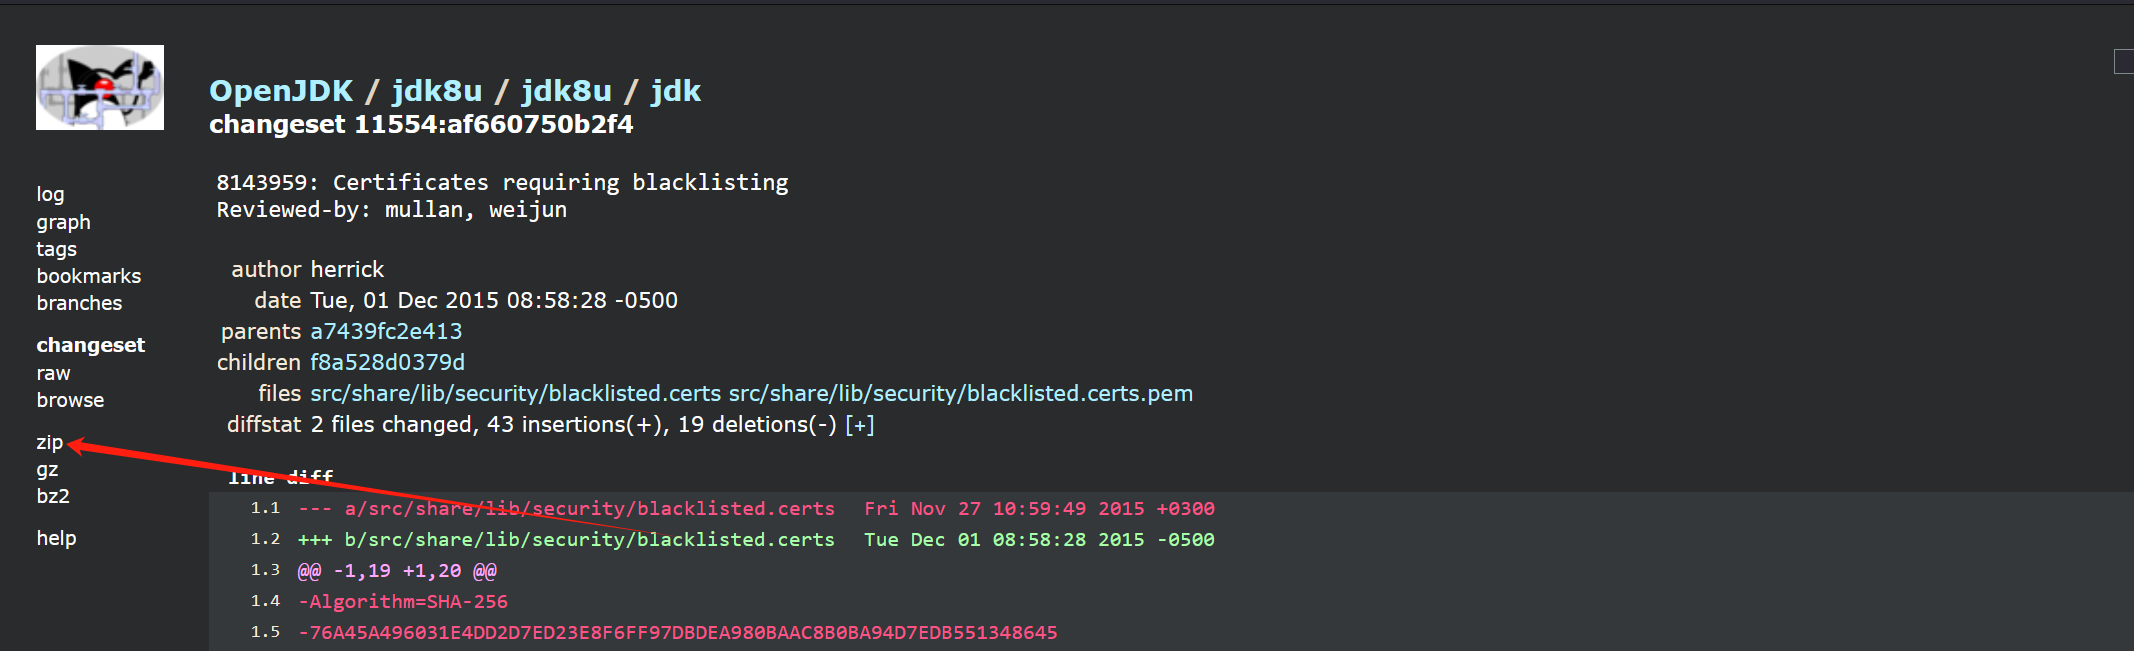View the branches page

(79, 303)
